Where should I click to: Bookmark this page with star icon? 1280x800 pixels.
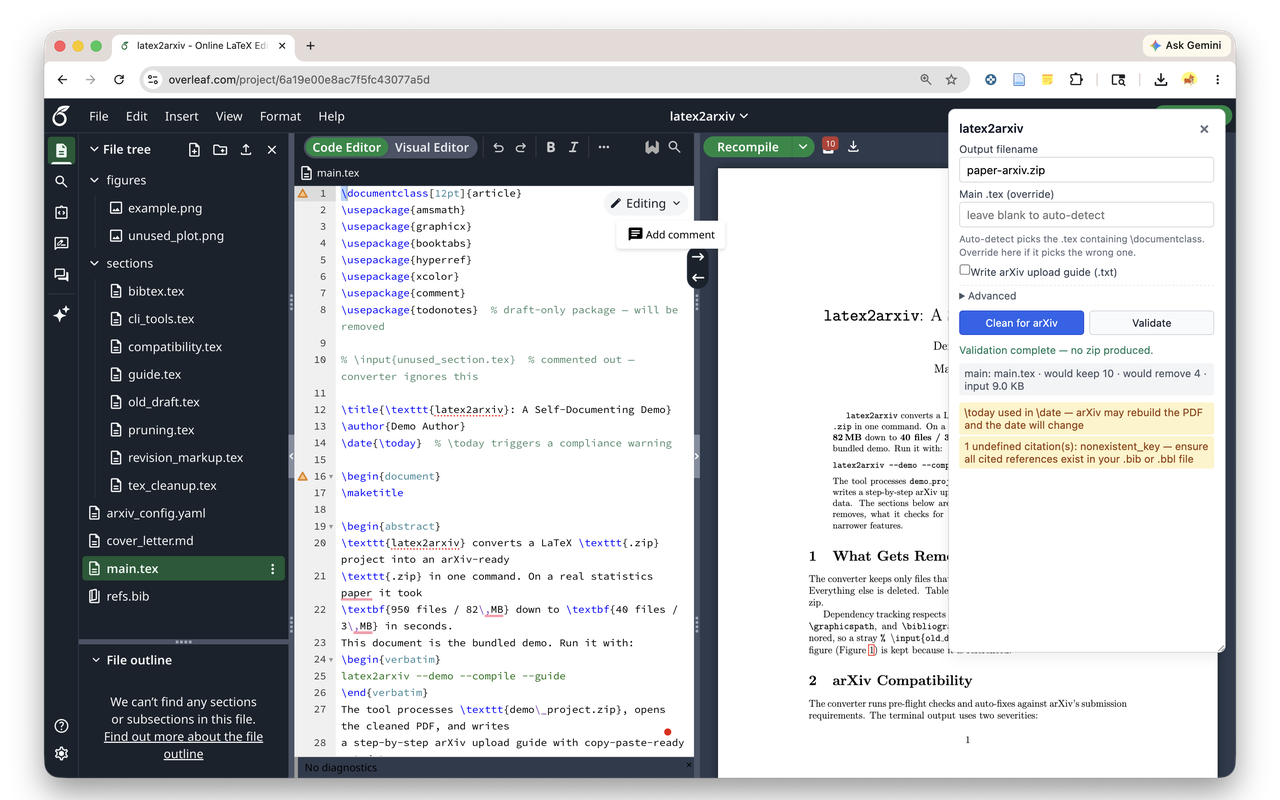pos(951,79)
